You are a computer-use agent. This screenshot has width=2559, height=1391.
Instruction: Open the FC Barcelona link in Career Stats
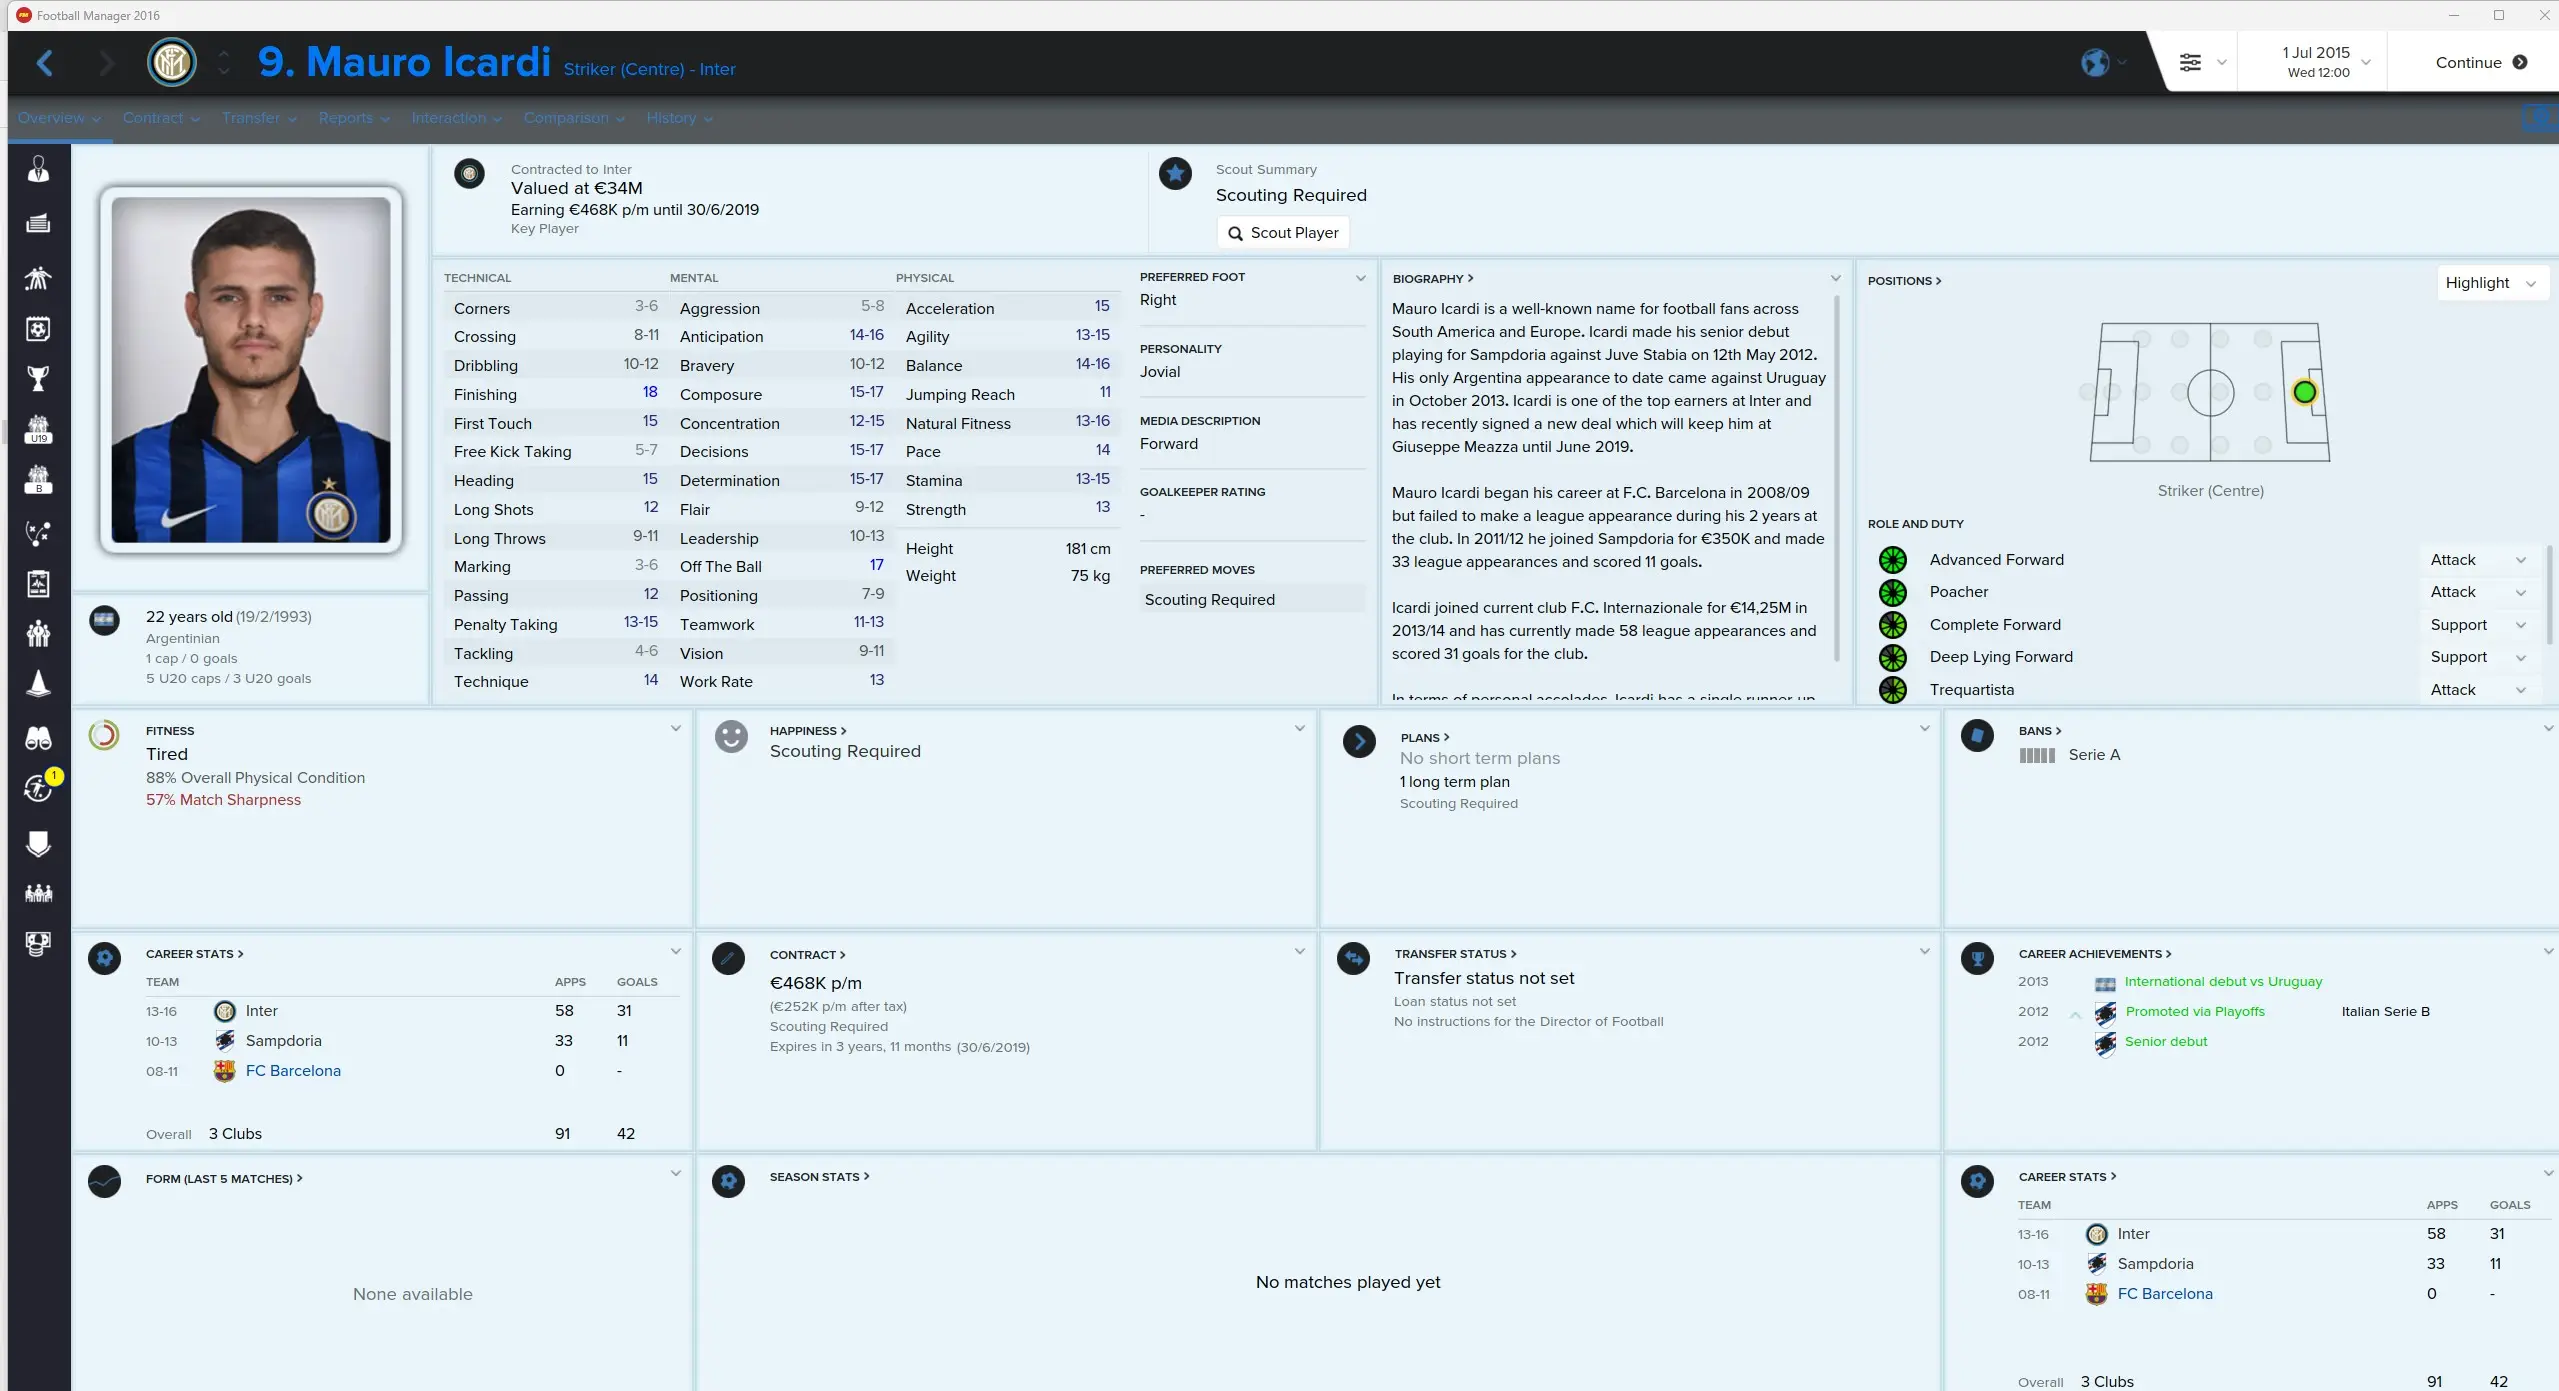[293, 1070]
